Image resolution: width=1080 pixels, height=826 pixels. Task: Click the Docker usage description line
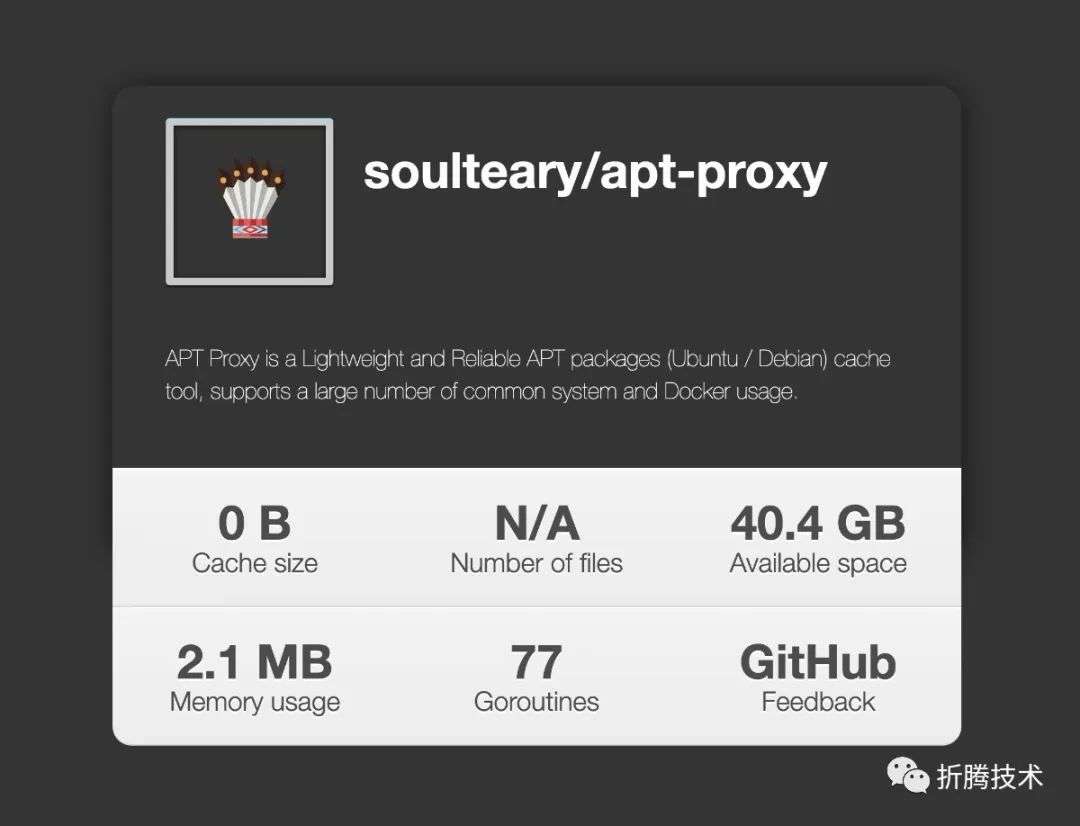(x=481, y=391)
